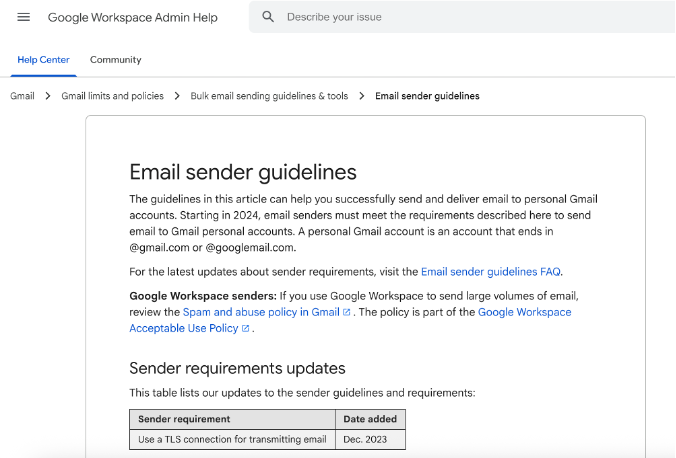The image size is (676, 458).
Task: Click the Email sender guidelines page heading
Action: pyautogui.click(x=243, y=172)
